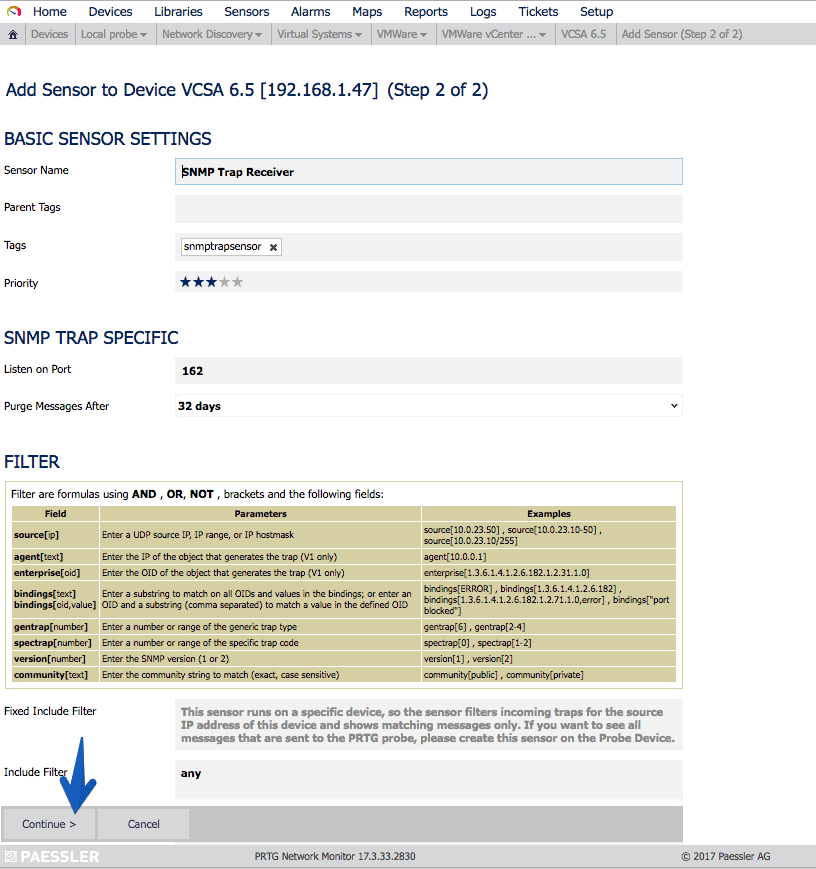Click PRTG Network Monitor version text in footer

pyautogui.click(x=335, y=856)
